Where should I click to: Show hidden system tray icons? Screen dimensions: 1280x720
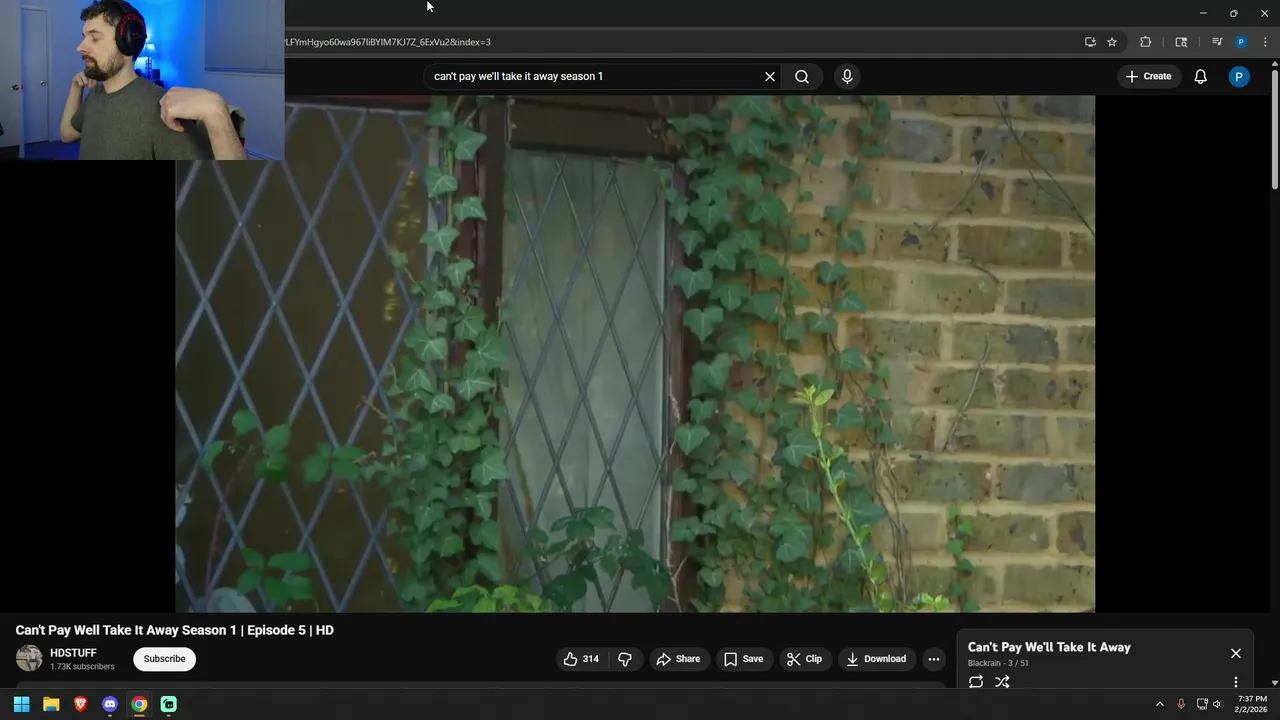tap(1160, 704)
